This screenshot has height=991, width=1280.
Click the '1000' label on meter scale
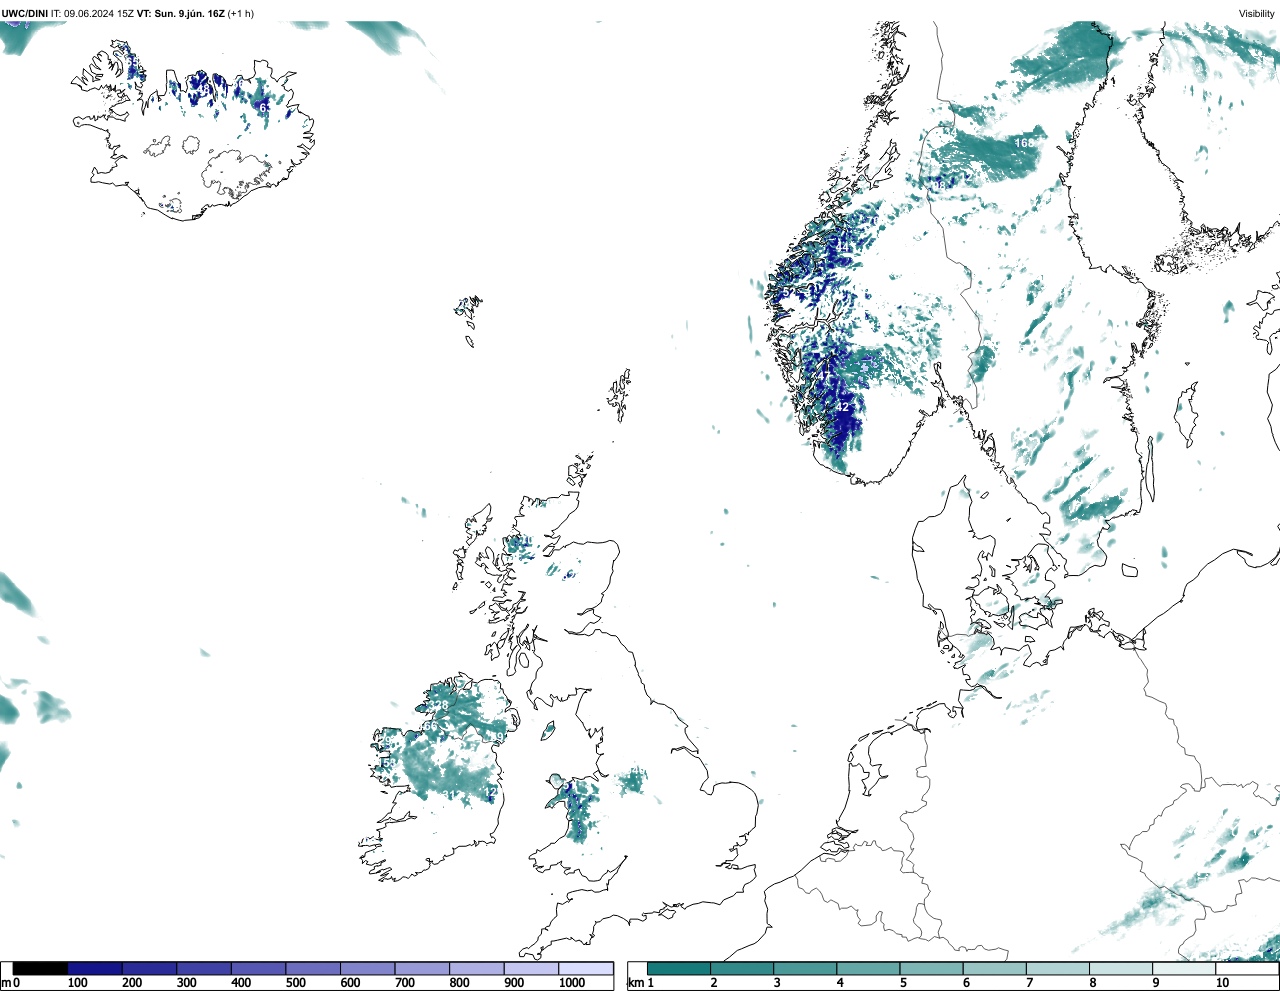tap(572, 983)
